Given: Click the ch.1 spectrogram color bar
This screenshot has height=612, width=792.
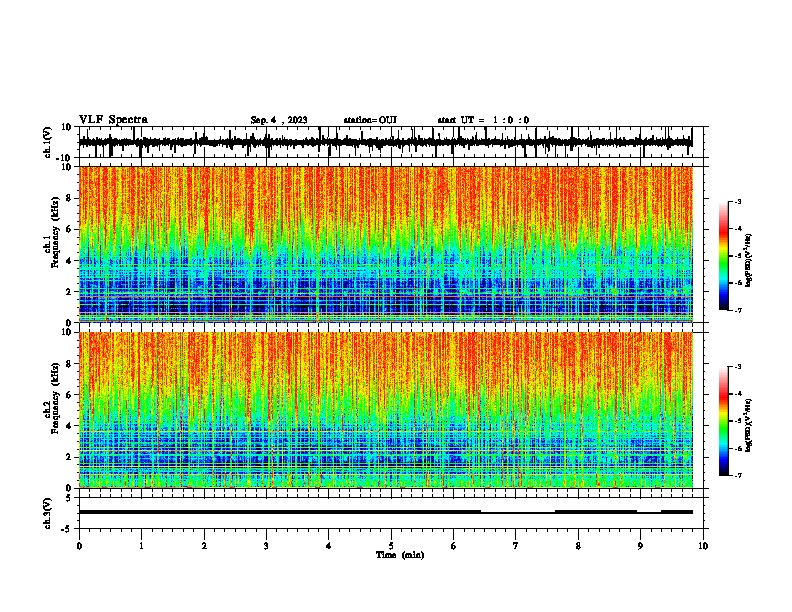Looking at the screenshot, I should click(x=723, y=256).
